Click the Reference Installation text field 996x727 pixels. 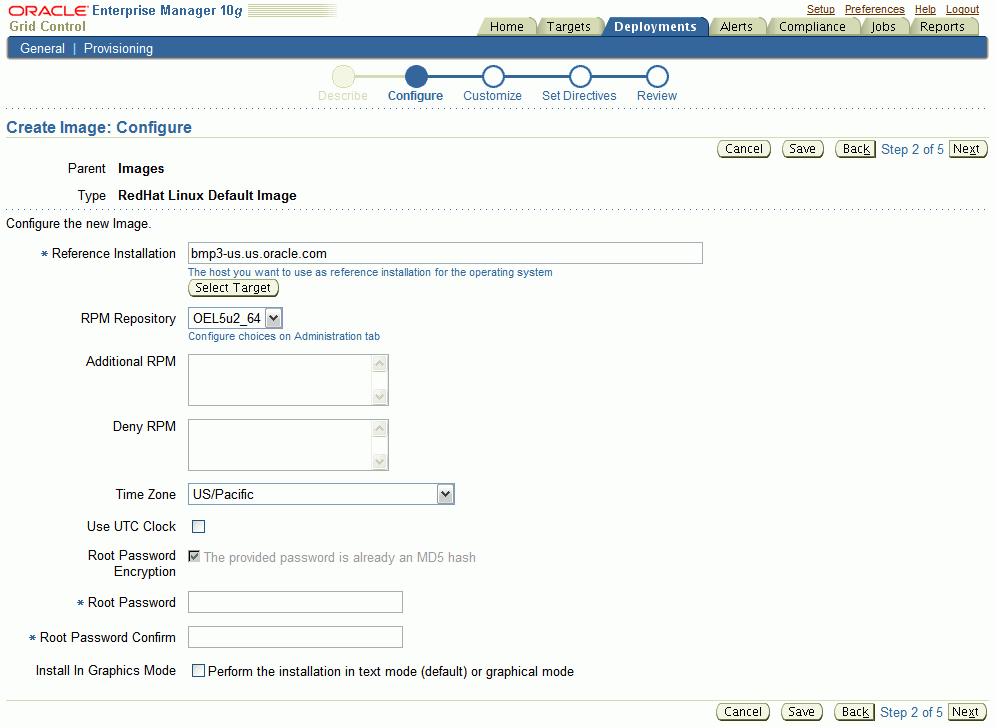[x=445, y=253]
